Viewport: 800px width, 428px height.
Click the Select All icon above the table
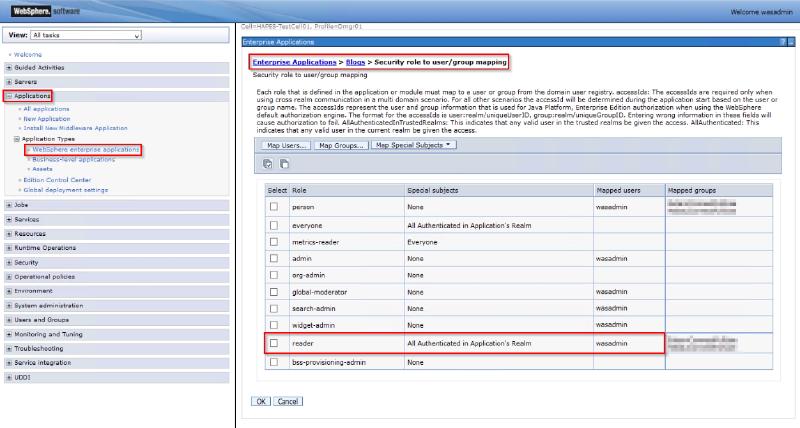point(267,164)
